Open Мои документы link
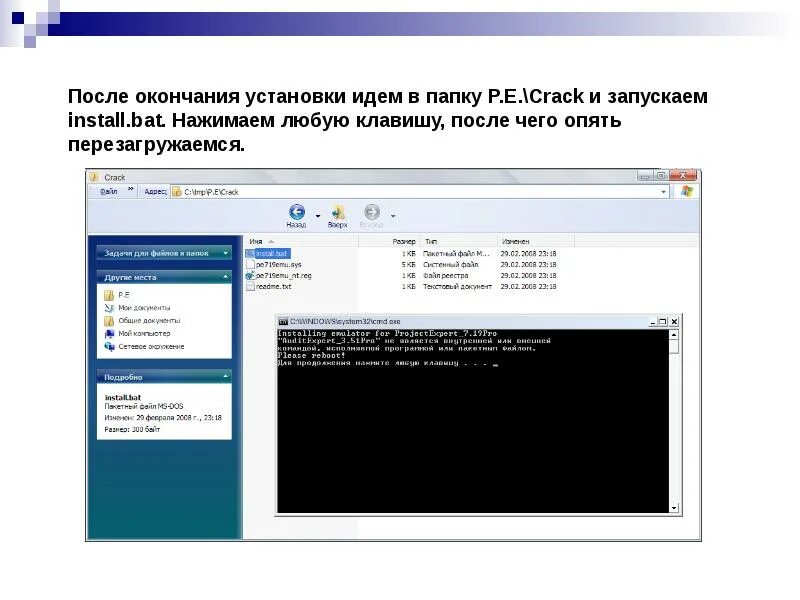800x600 pixels. (144, 308)
